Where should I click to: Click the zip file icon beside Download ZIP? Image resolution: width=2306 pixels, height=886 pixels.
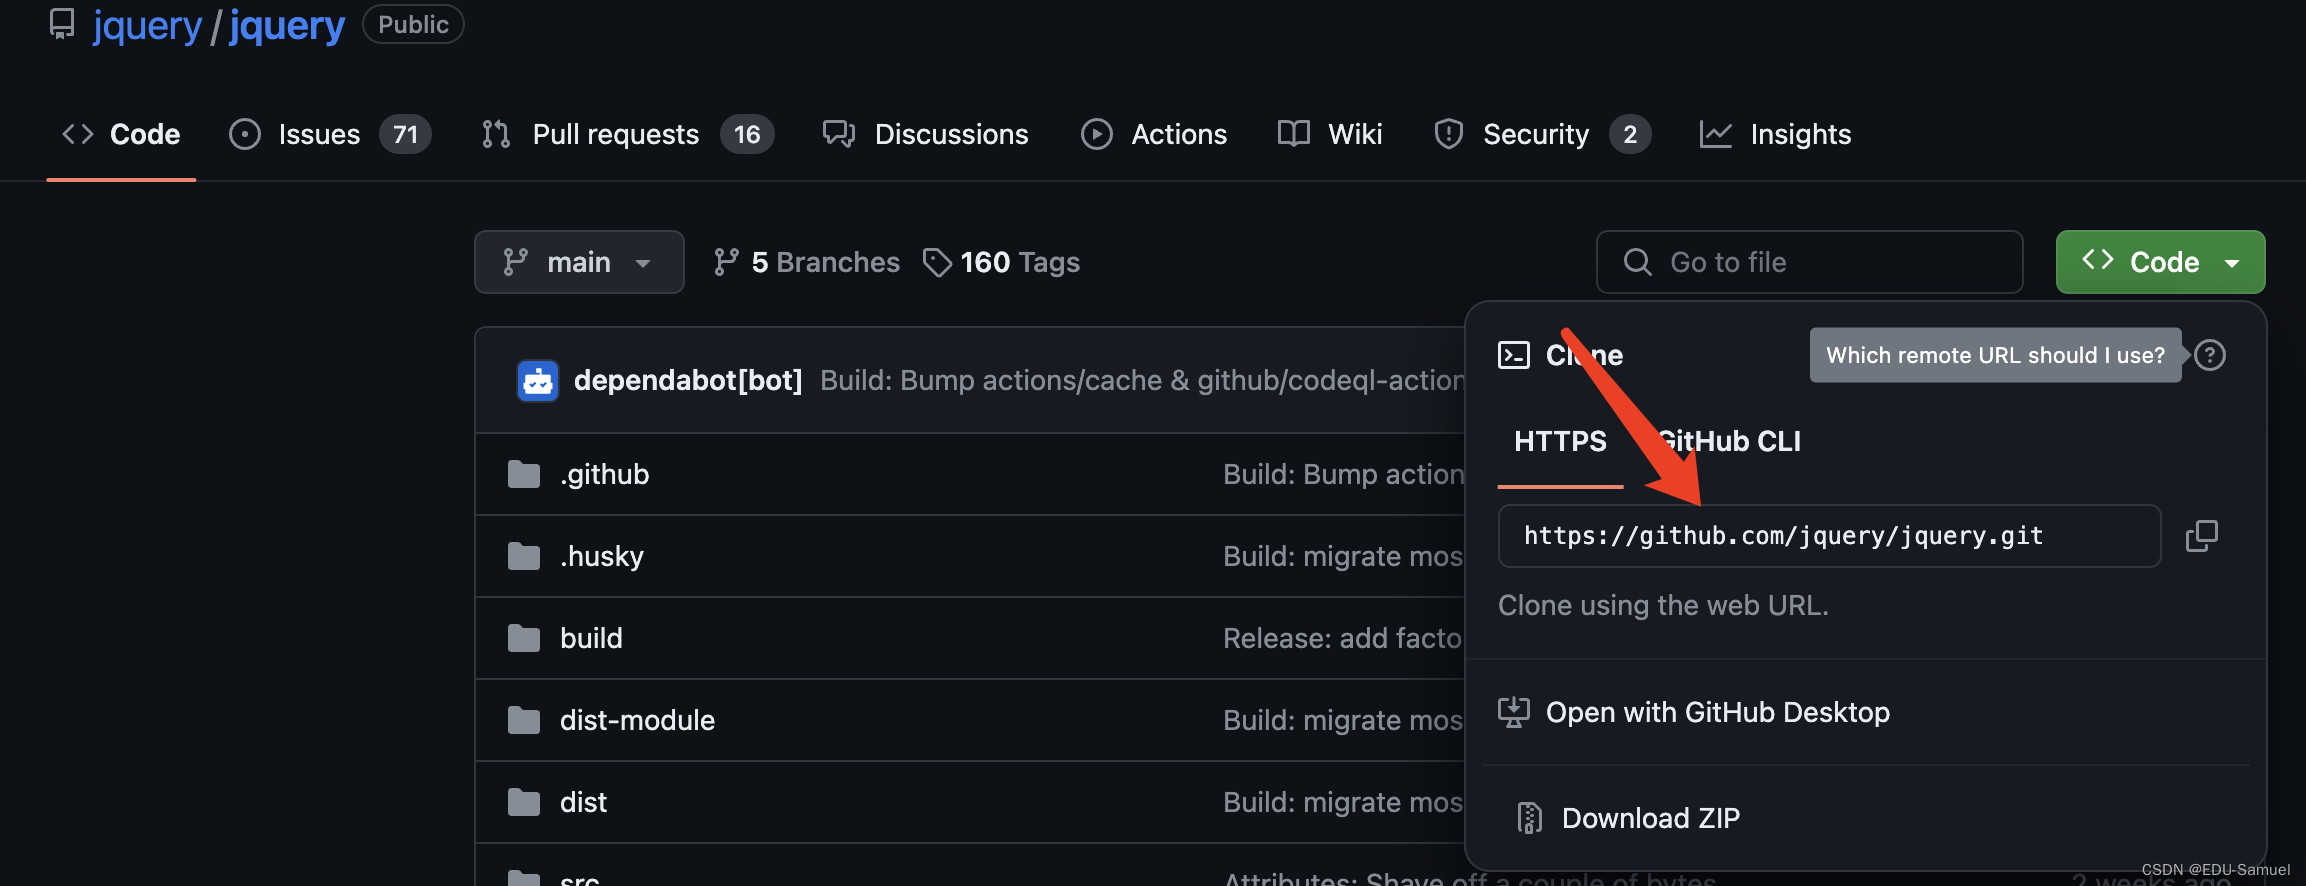pyautogui.click(x=1530, y=818)
